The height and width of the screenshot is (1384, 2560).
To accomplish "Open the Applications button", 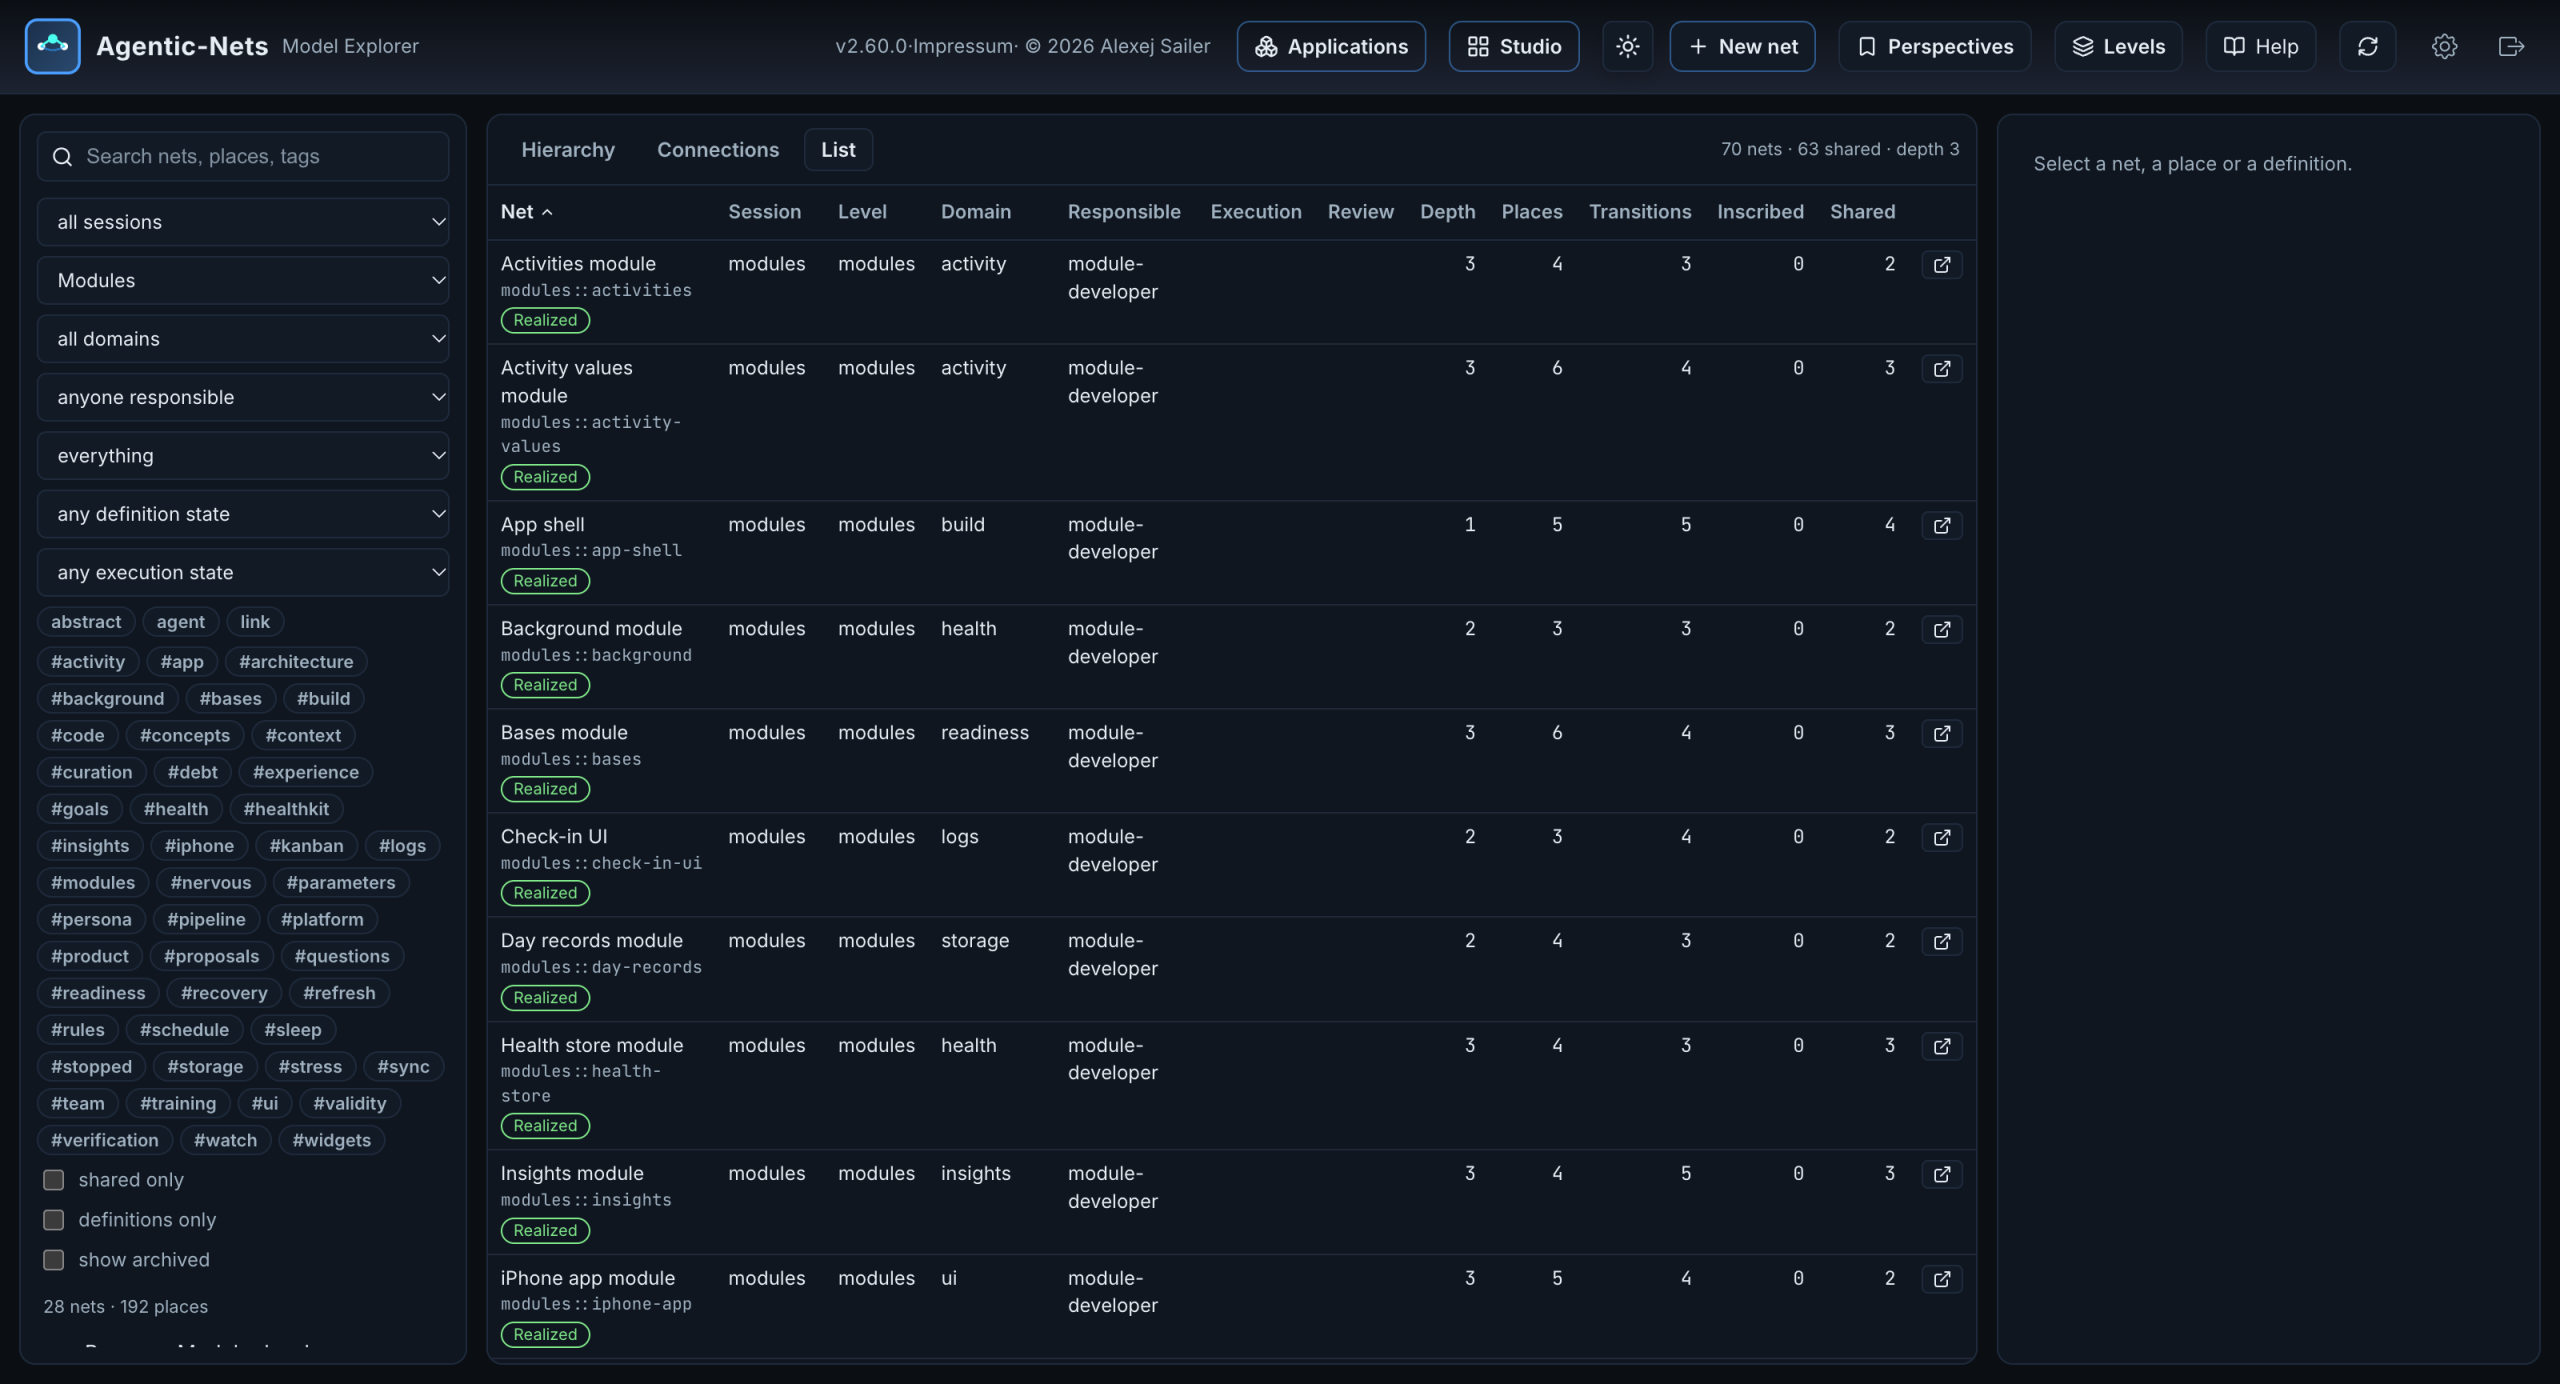I will (1331, 46).
